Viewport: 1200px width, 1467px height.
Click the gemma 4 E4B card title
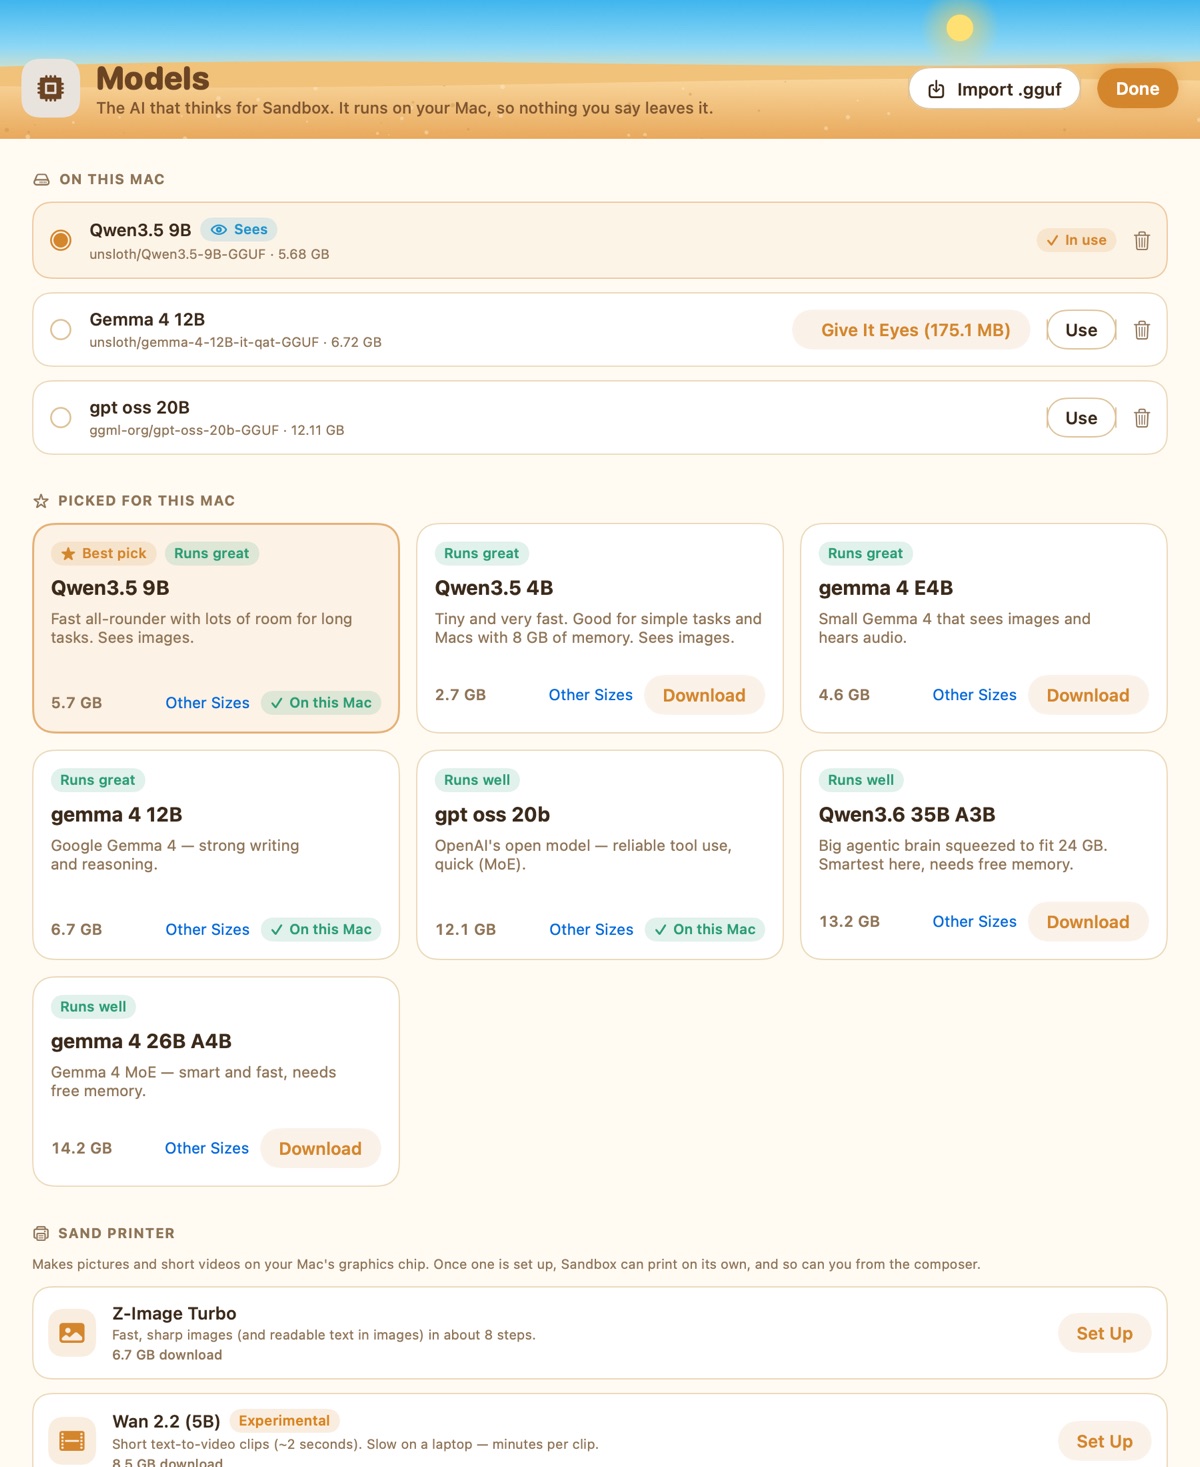click(886, 588)
